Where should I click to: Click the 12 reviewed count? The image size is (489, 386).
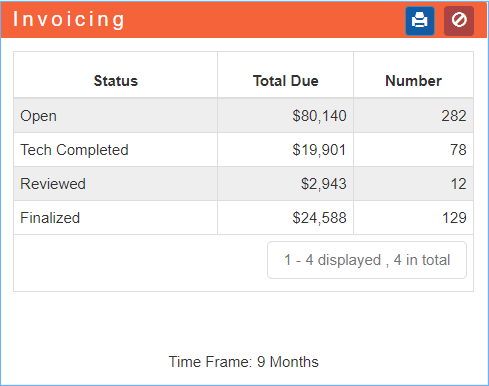459,184
